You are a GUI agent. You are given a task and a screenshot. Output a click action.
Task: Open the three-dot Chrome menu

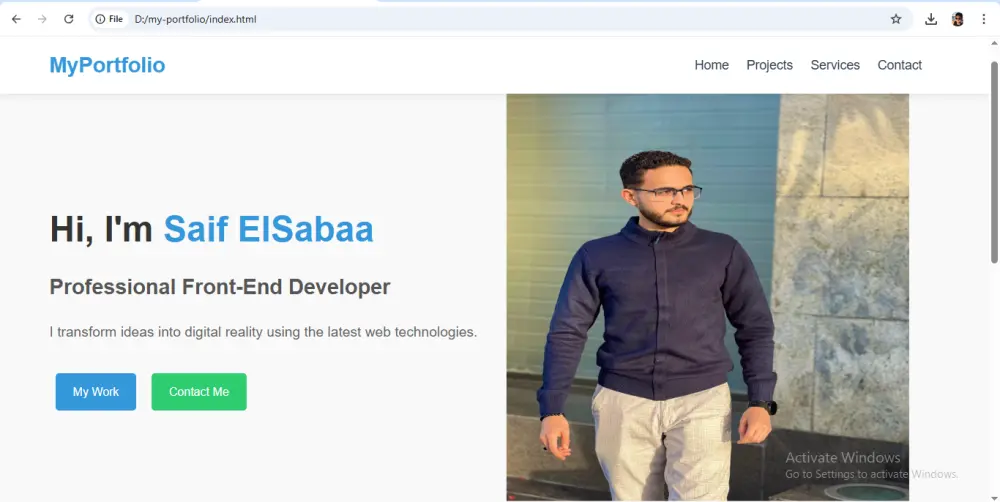pos(983,19)
